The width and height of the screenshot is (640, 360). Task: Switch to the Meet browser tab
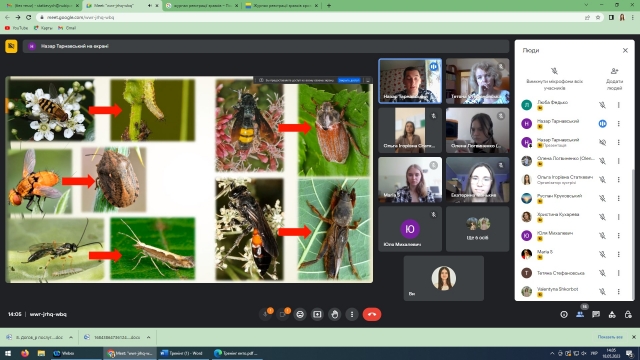point(122,6)
